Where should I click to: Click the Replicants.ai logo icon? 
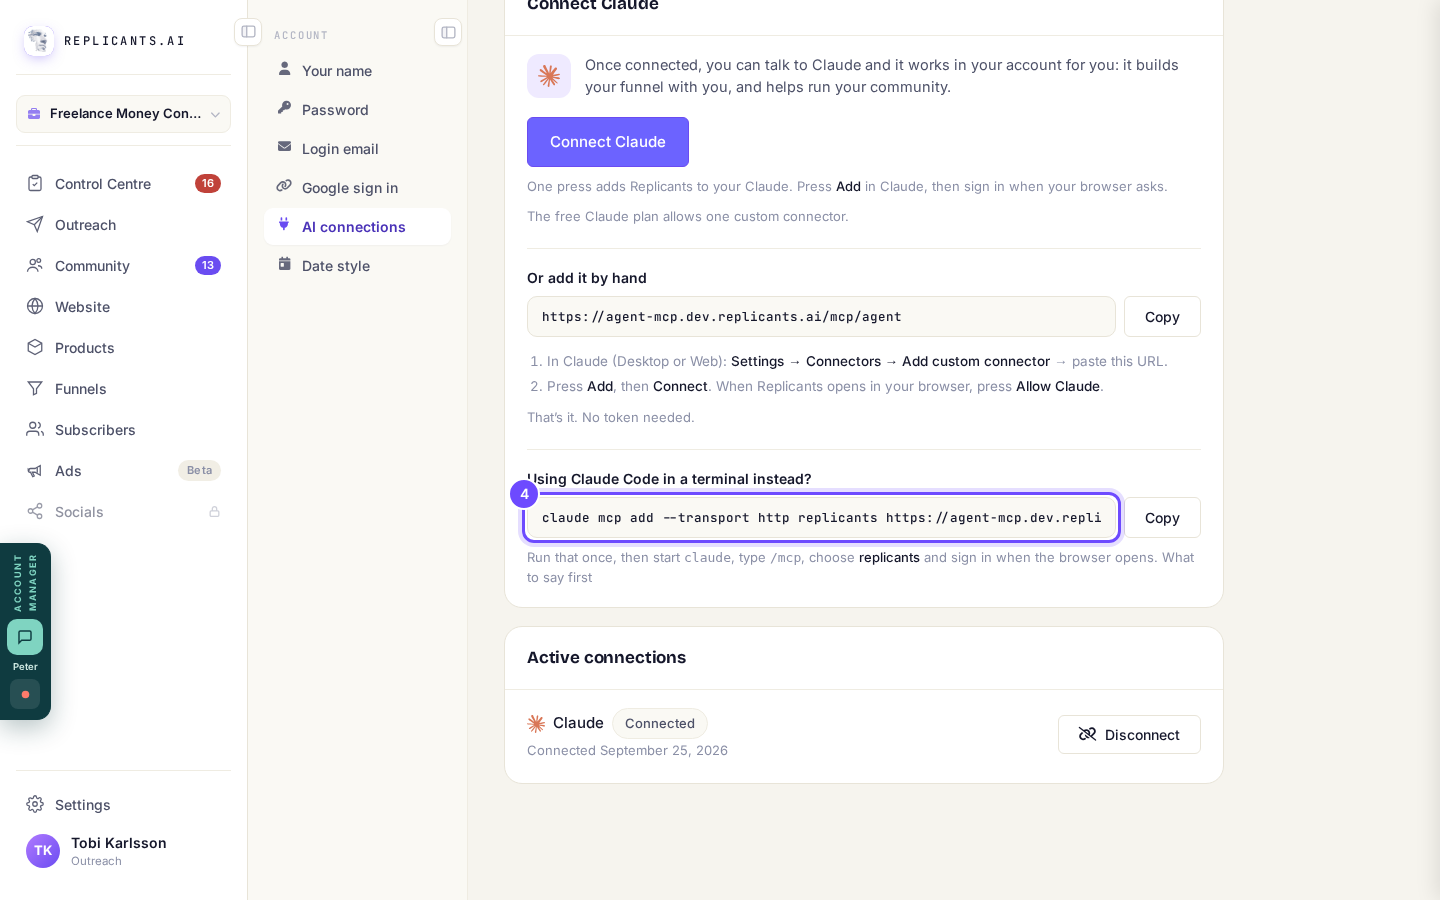(x=39, y=41)
